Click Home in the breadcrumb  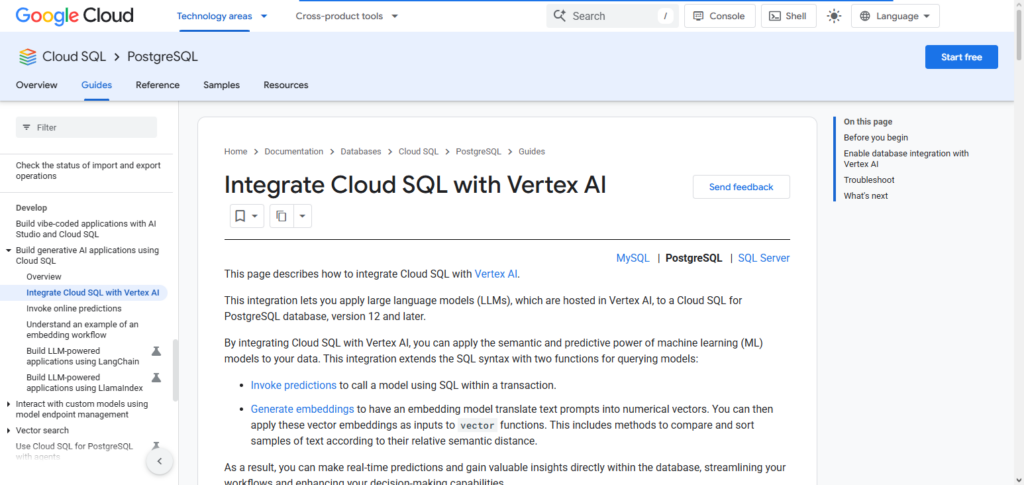236,151
